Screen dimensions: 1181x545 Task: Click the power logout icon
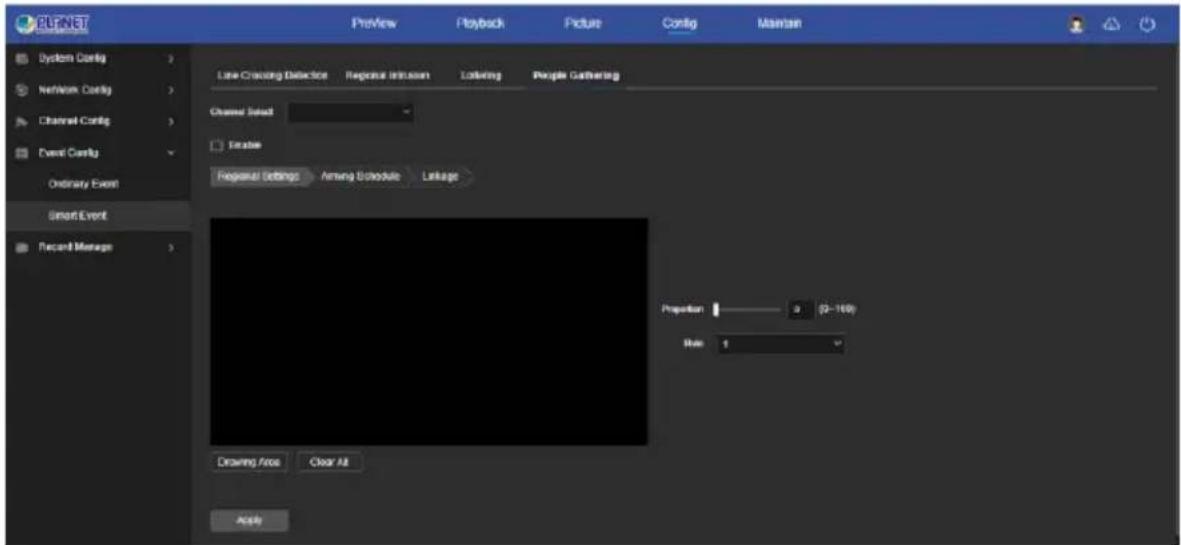pyautogui.click(x=1147, y=25)
